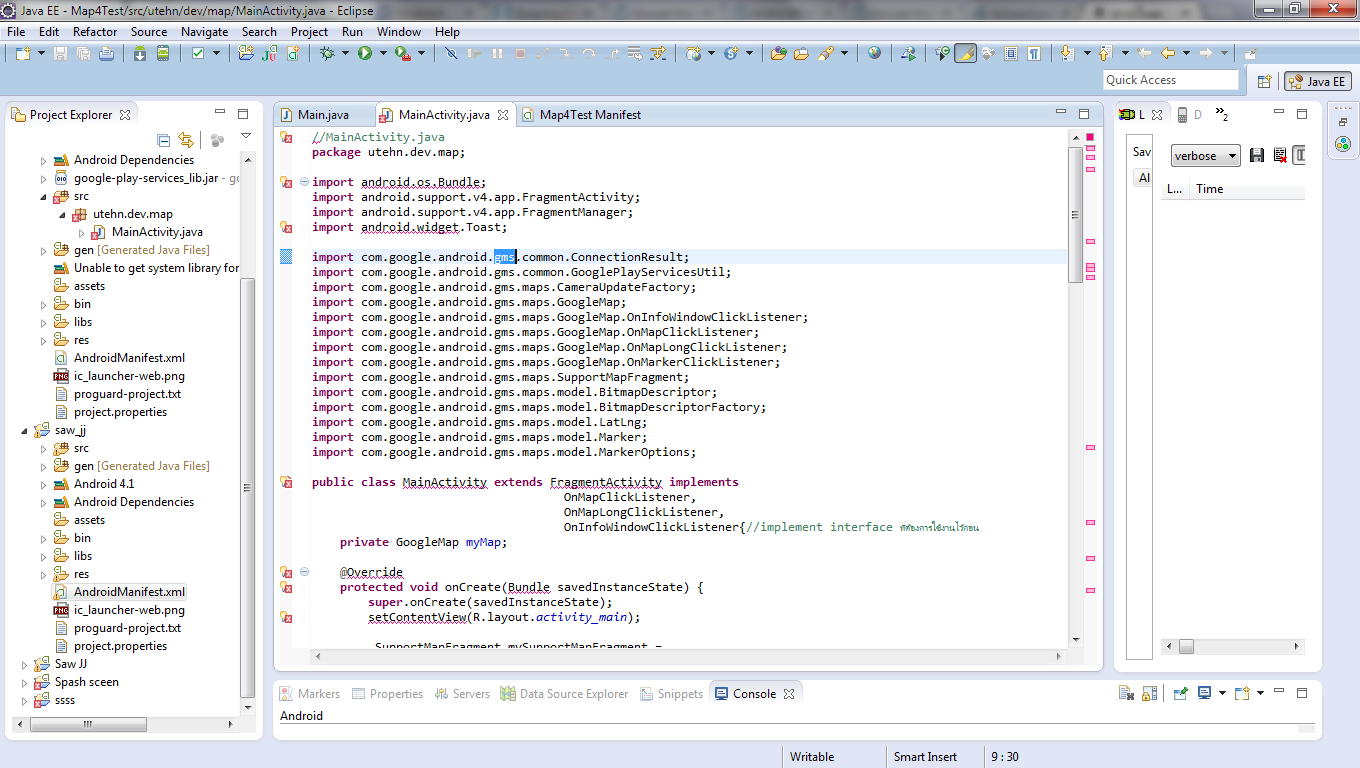This screenshot has height=768, width=1360.
Task: Open the Web Browser globe icon
Action: pyautogui.click(x=875, y=53)
